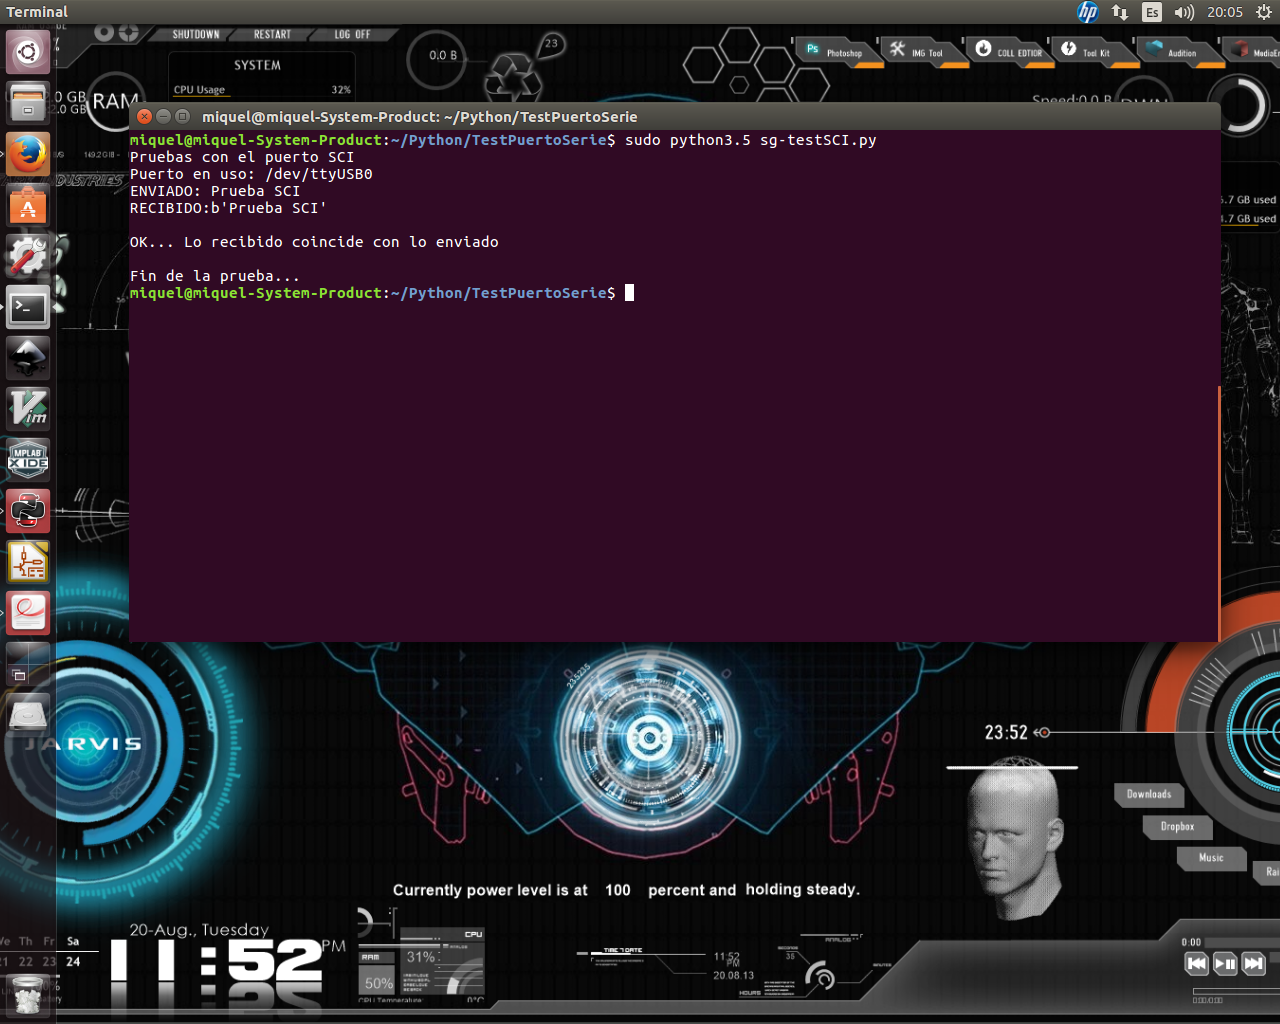Open the disk drive launcher icon
The width and height of the screenshot is (1280, 1024).
coord(28,716)
